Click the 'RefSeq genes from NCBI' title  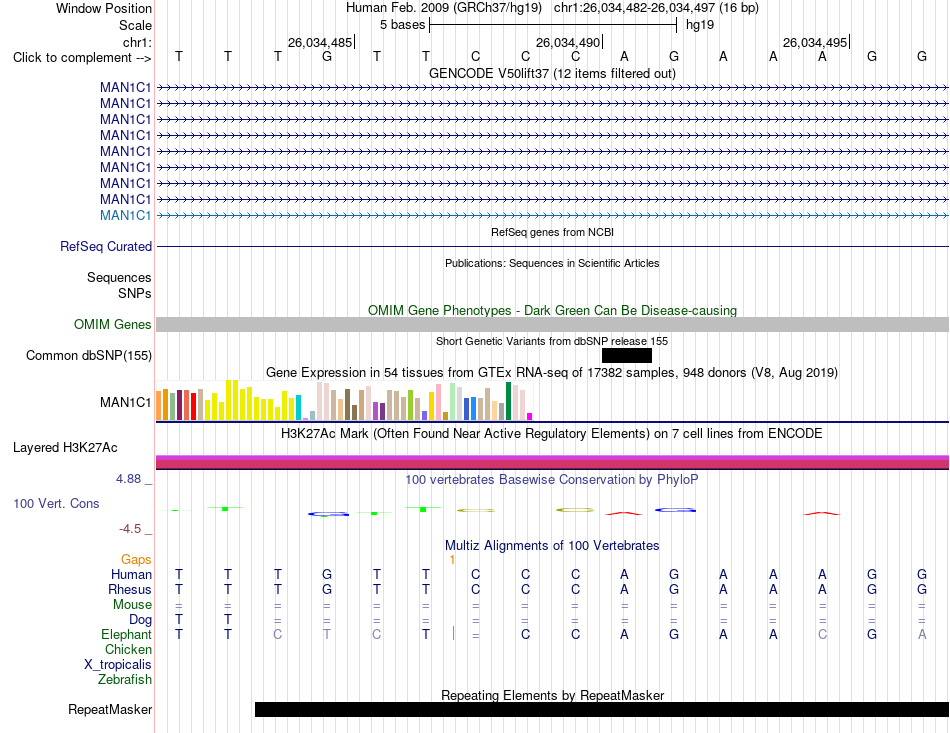(553, 232)
